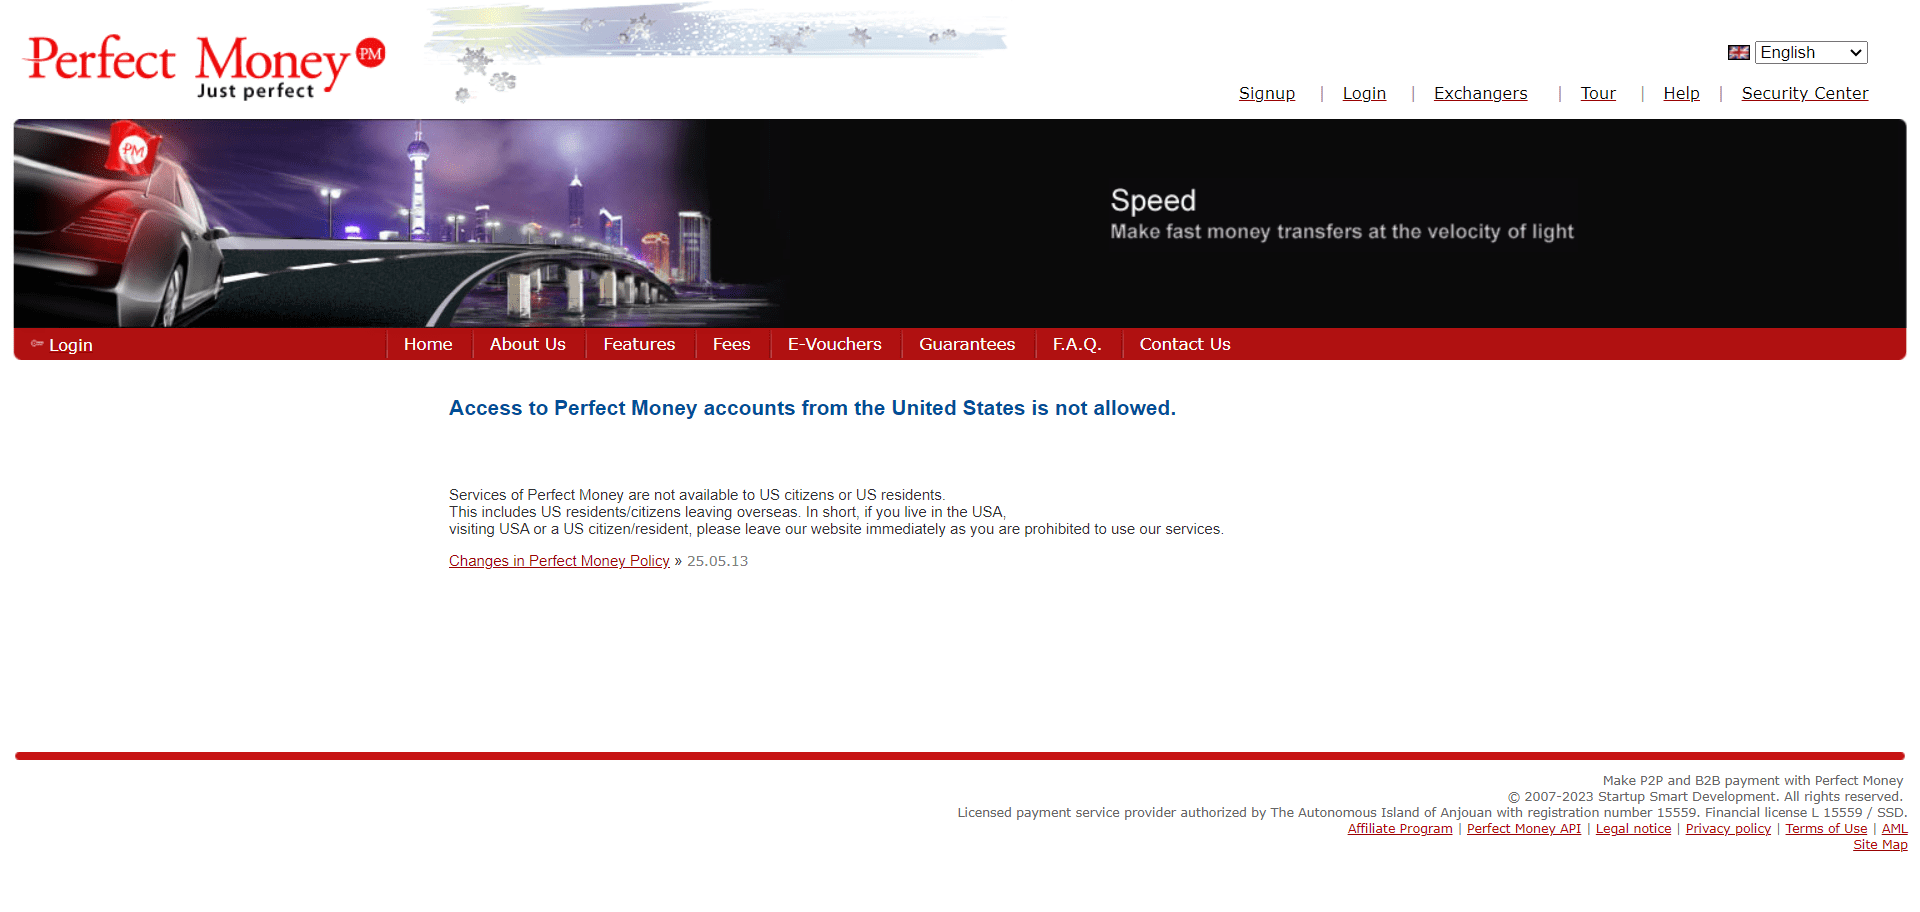Viewport: 1920px width, 912px height.
Task: Click the UK flag language icon
Action: click(1738, 53)
